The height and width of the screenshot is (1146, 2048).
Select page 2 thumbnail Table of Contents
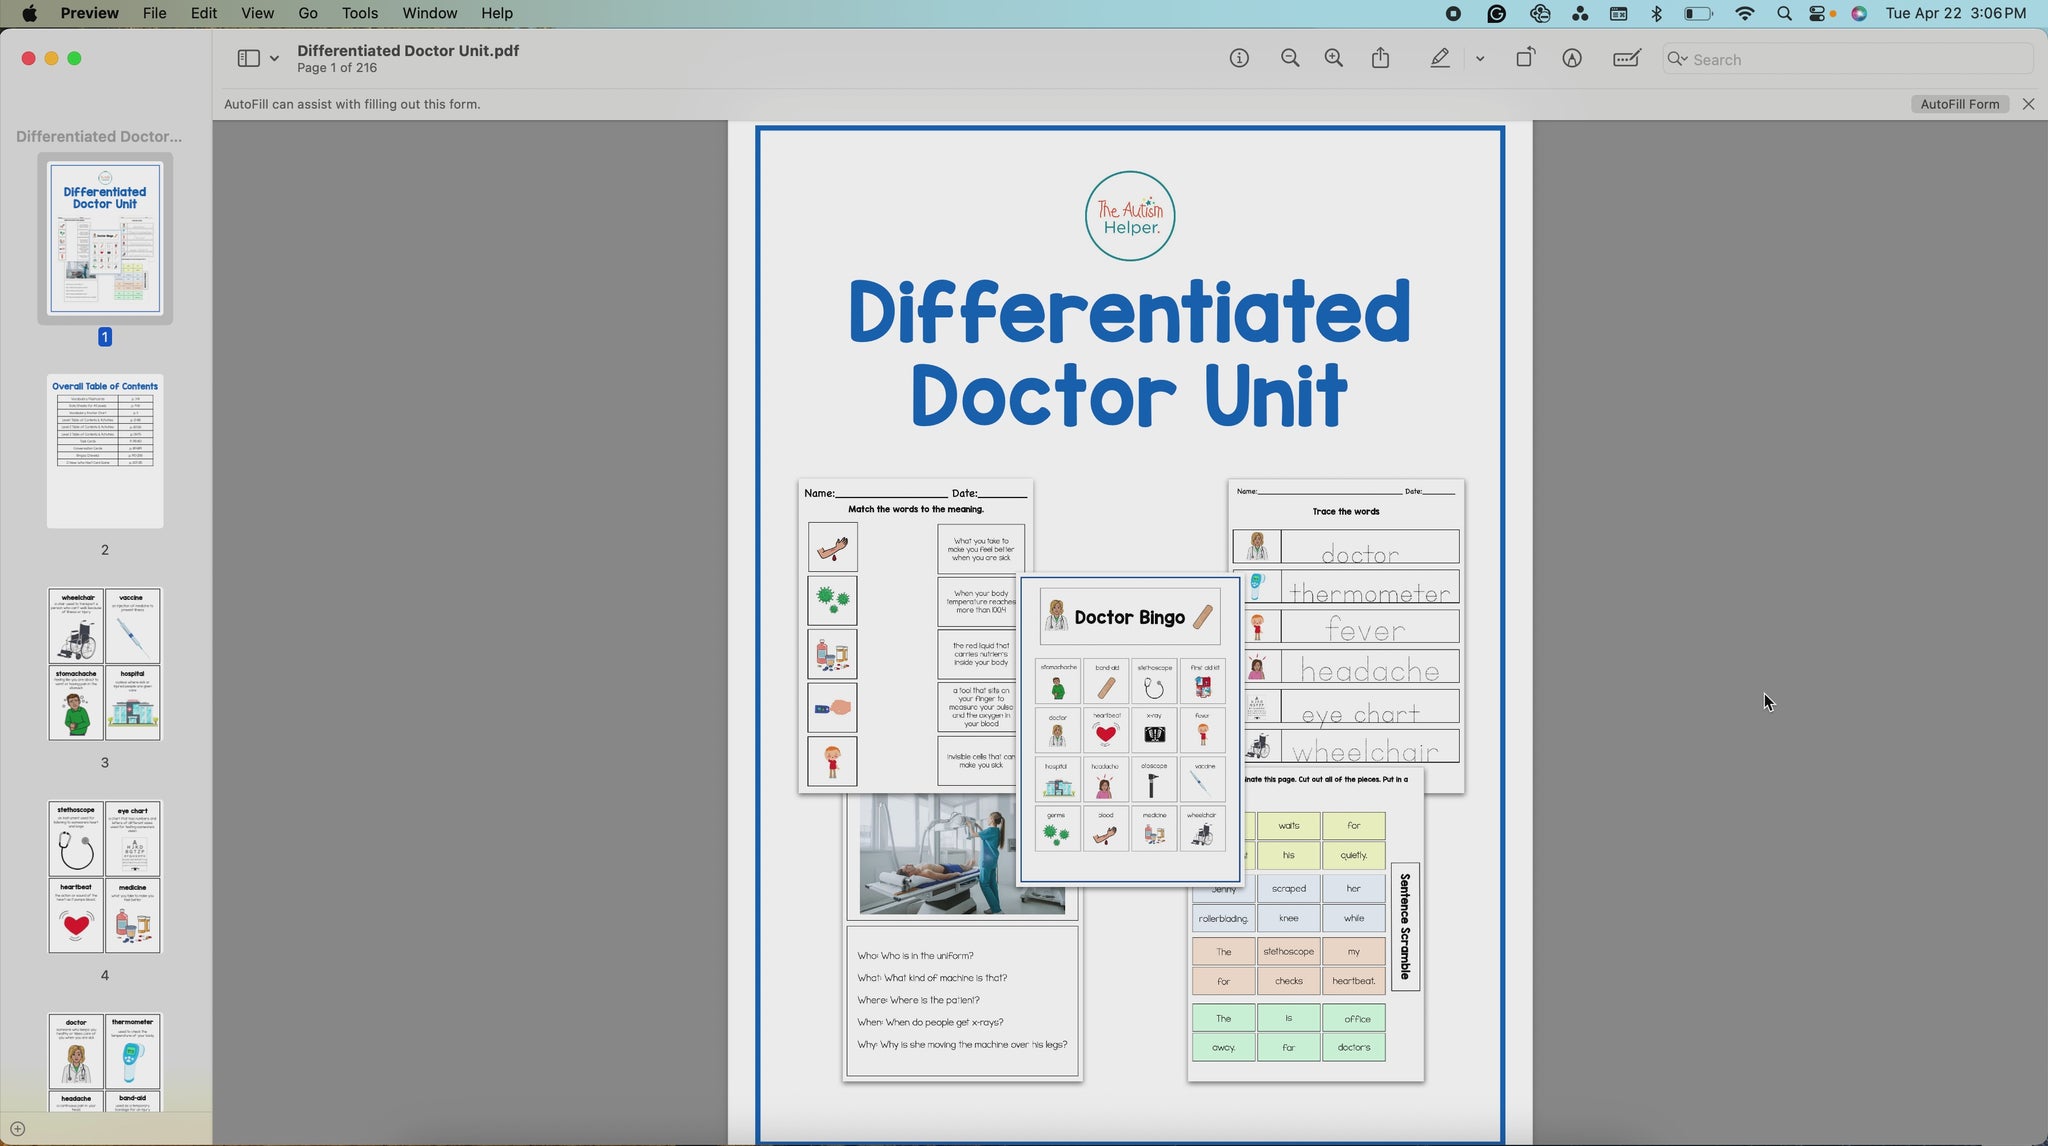pos(105,451)
